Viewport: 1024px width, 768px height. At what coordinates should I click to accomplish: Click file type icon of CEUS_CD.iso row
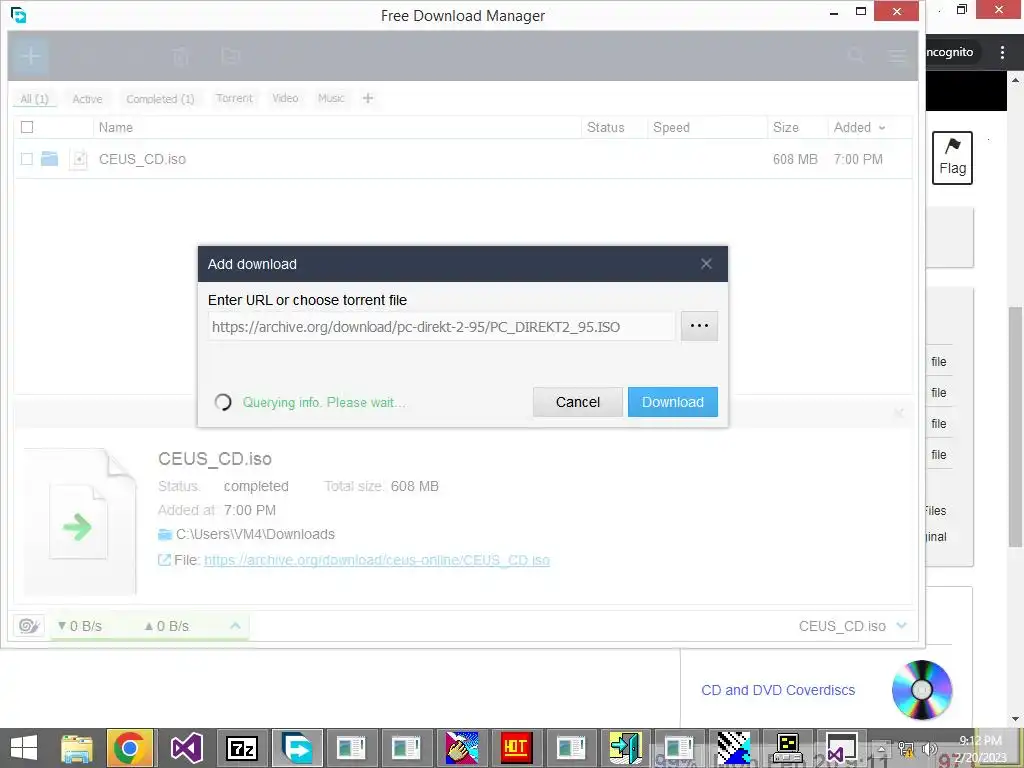coord(78,159)
